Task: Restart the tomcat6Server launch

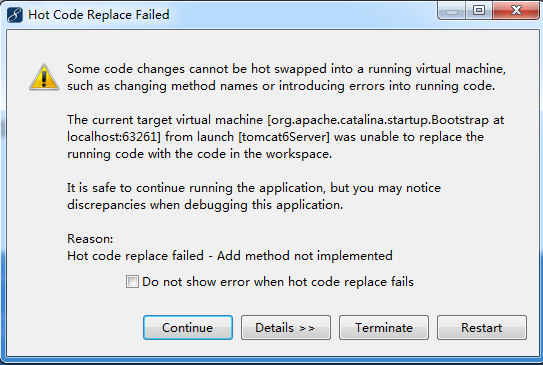Action: tap(482, 328)
